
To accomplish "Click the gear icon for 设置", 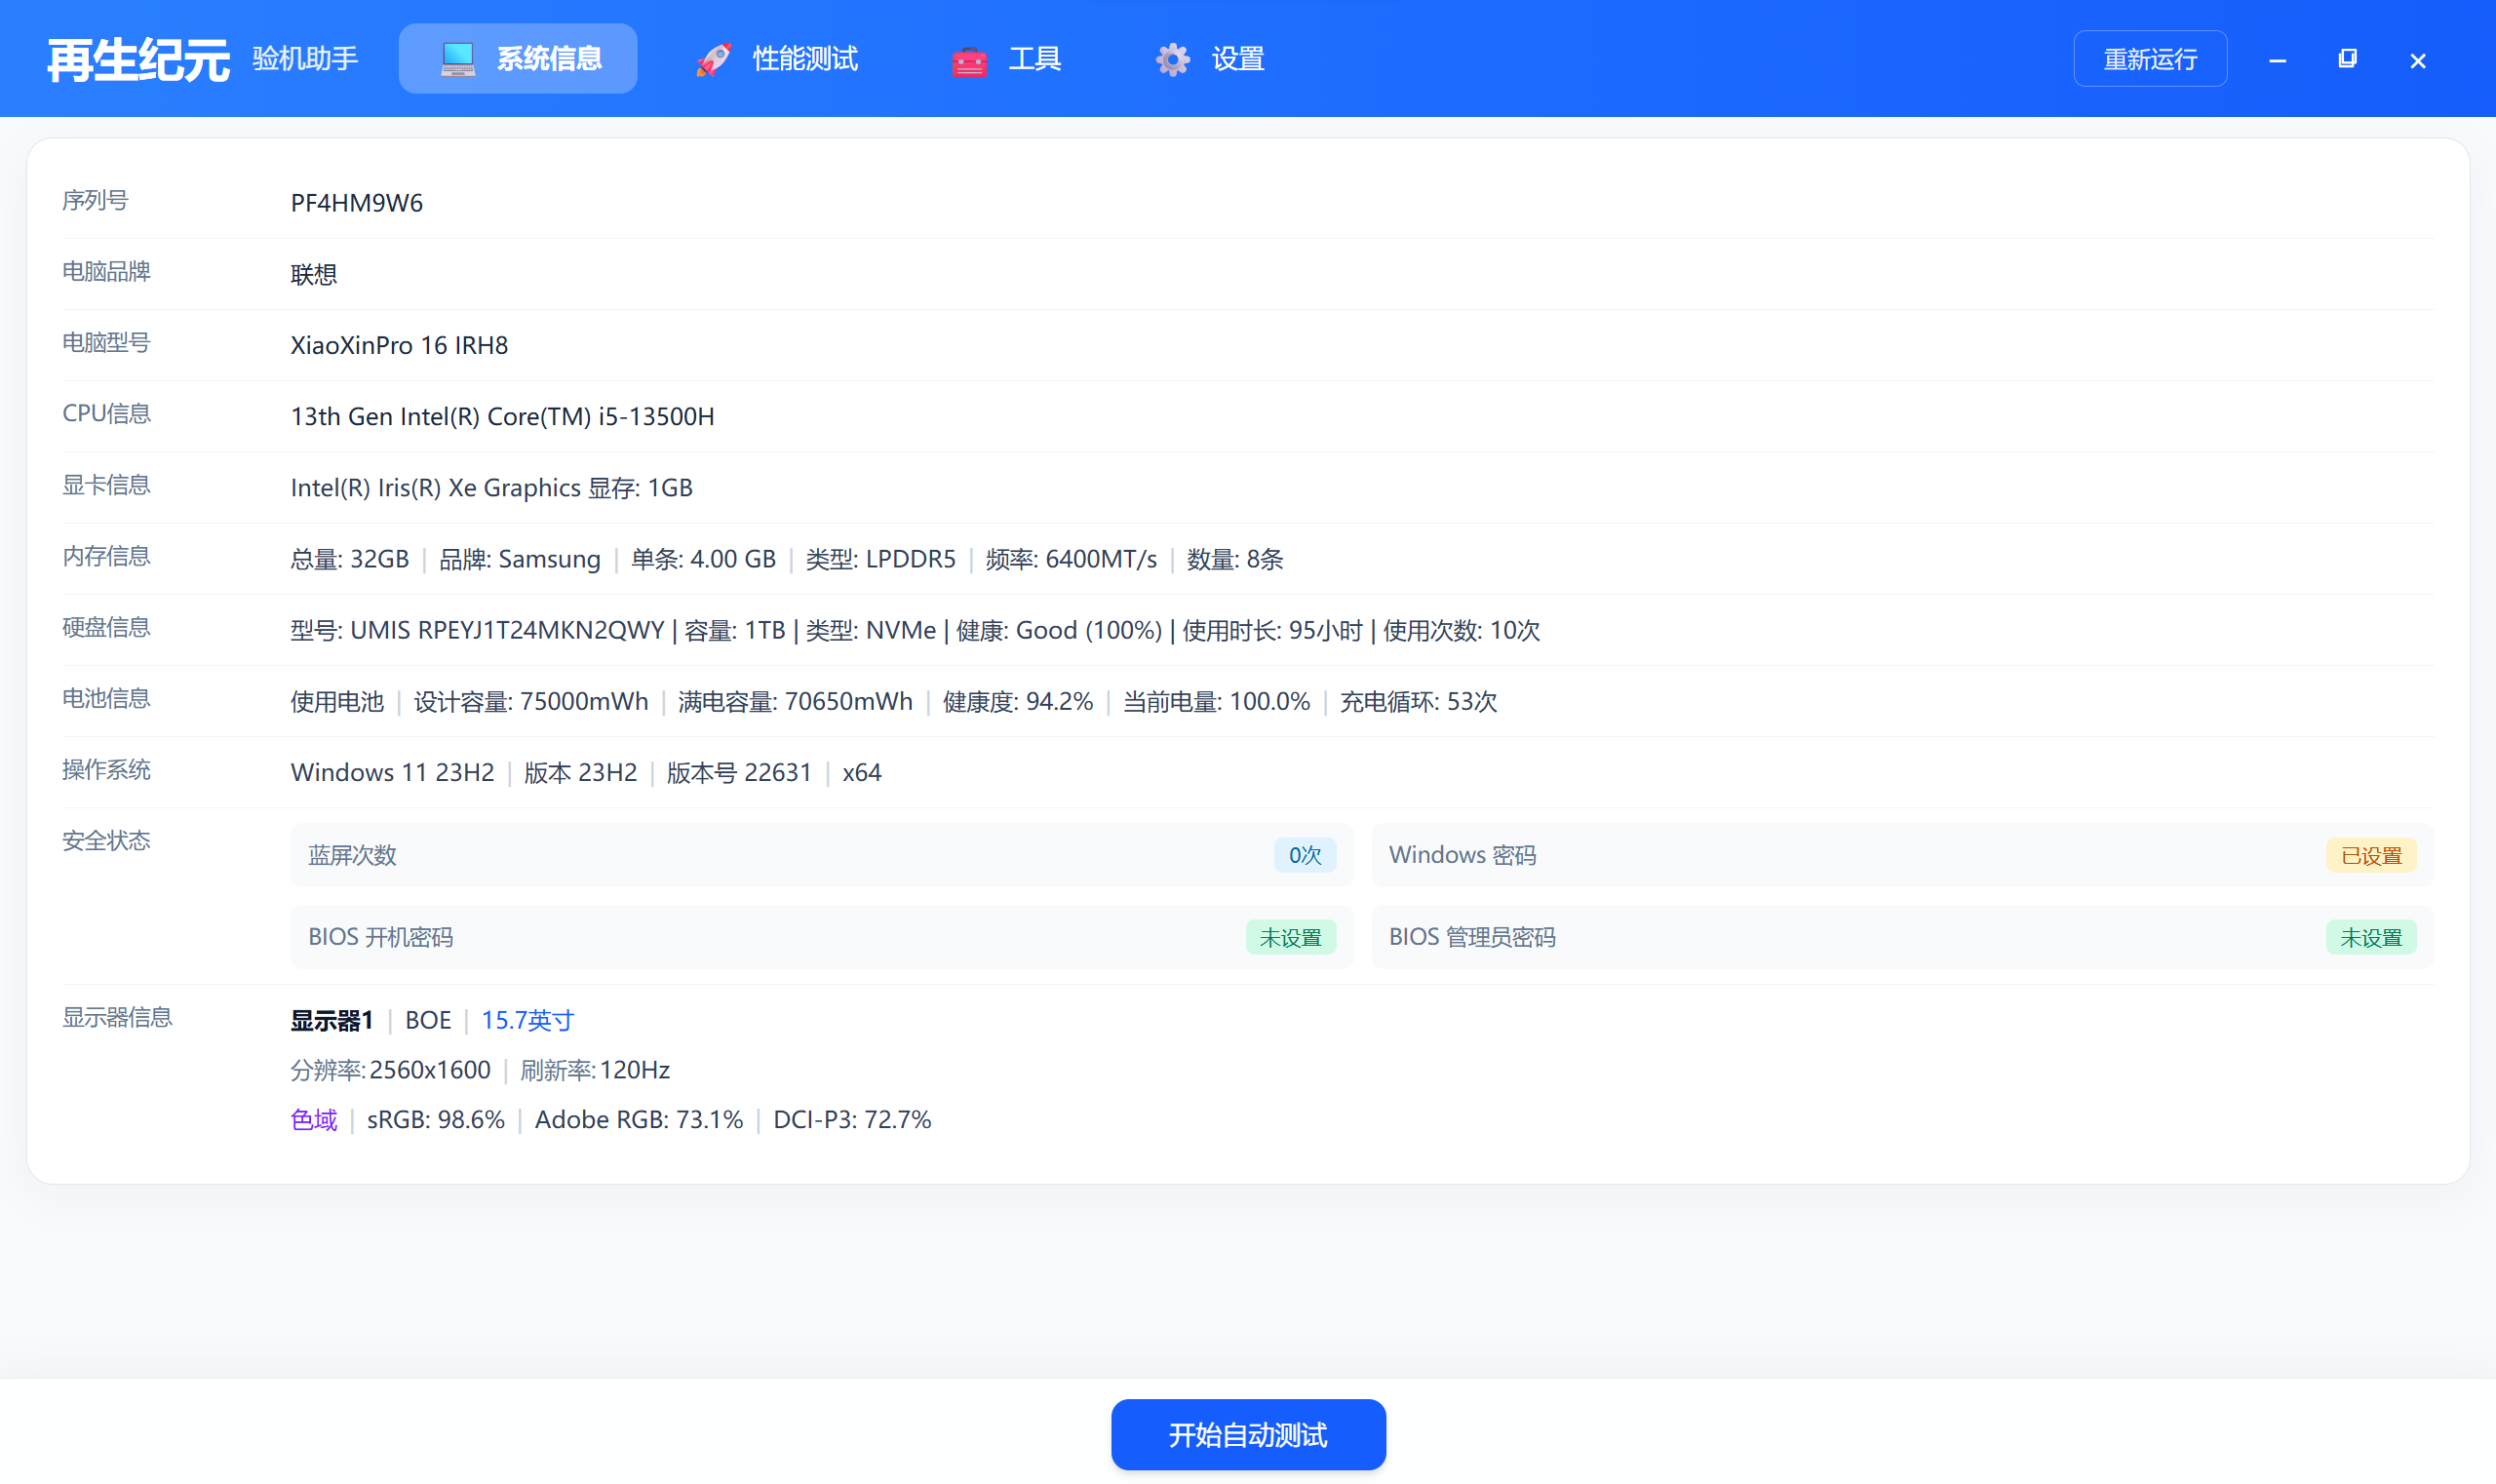I will (1173, 59).
